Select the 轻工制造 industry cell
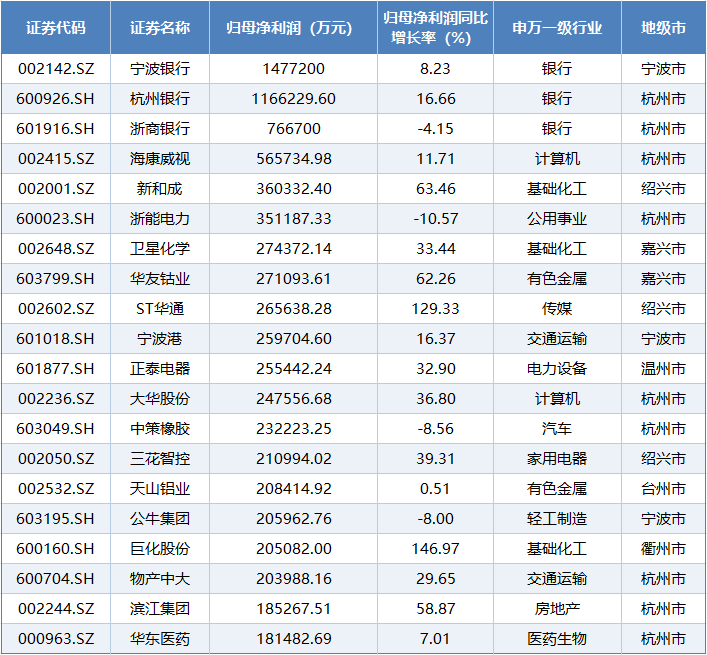 coord(557,519)
